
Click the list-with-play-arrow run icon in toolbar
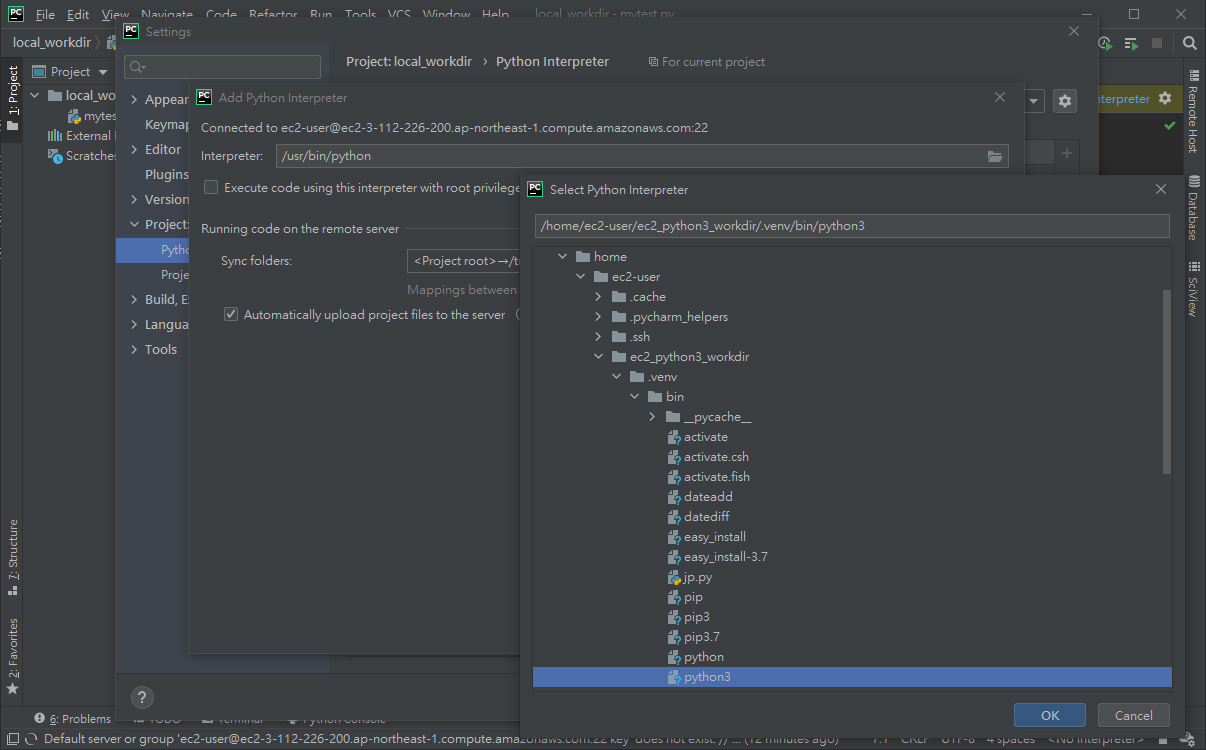(x=1131, y=43)
